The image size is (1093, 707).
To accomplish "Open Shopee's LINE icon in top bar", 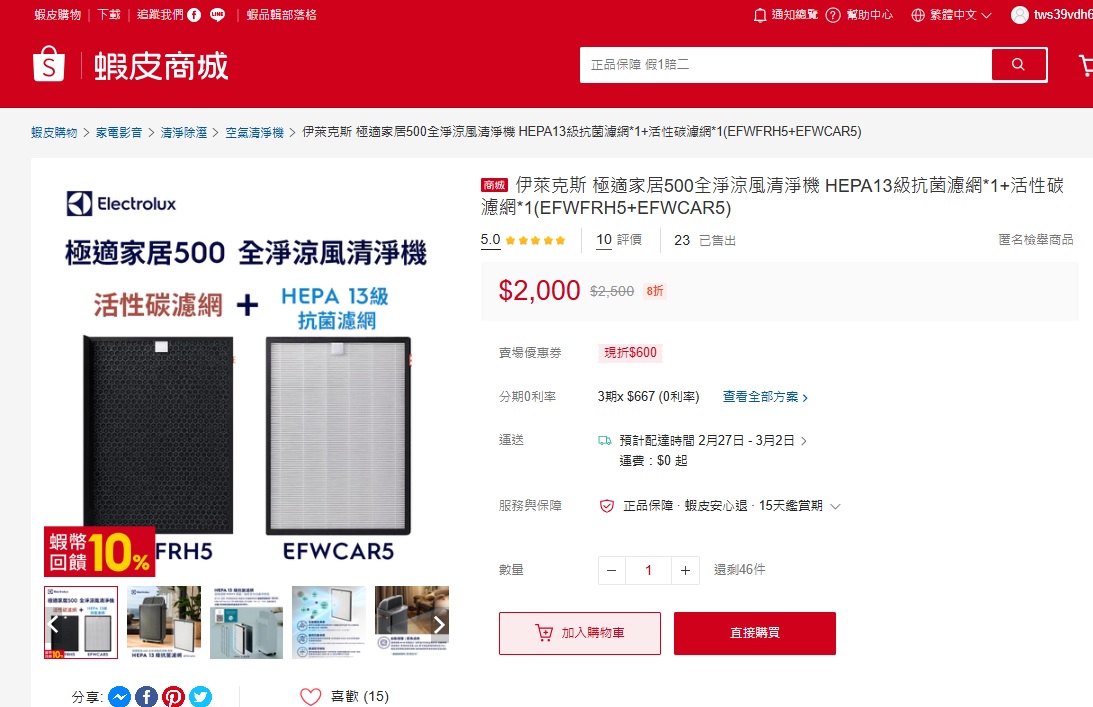I will coord(217,15).
